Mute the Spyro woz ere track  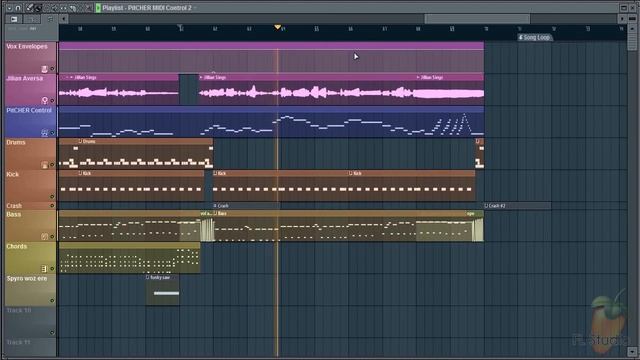point(52,300)
